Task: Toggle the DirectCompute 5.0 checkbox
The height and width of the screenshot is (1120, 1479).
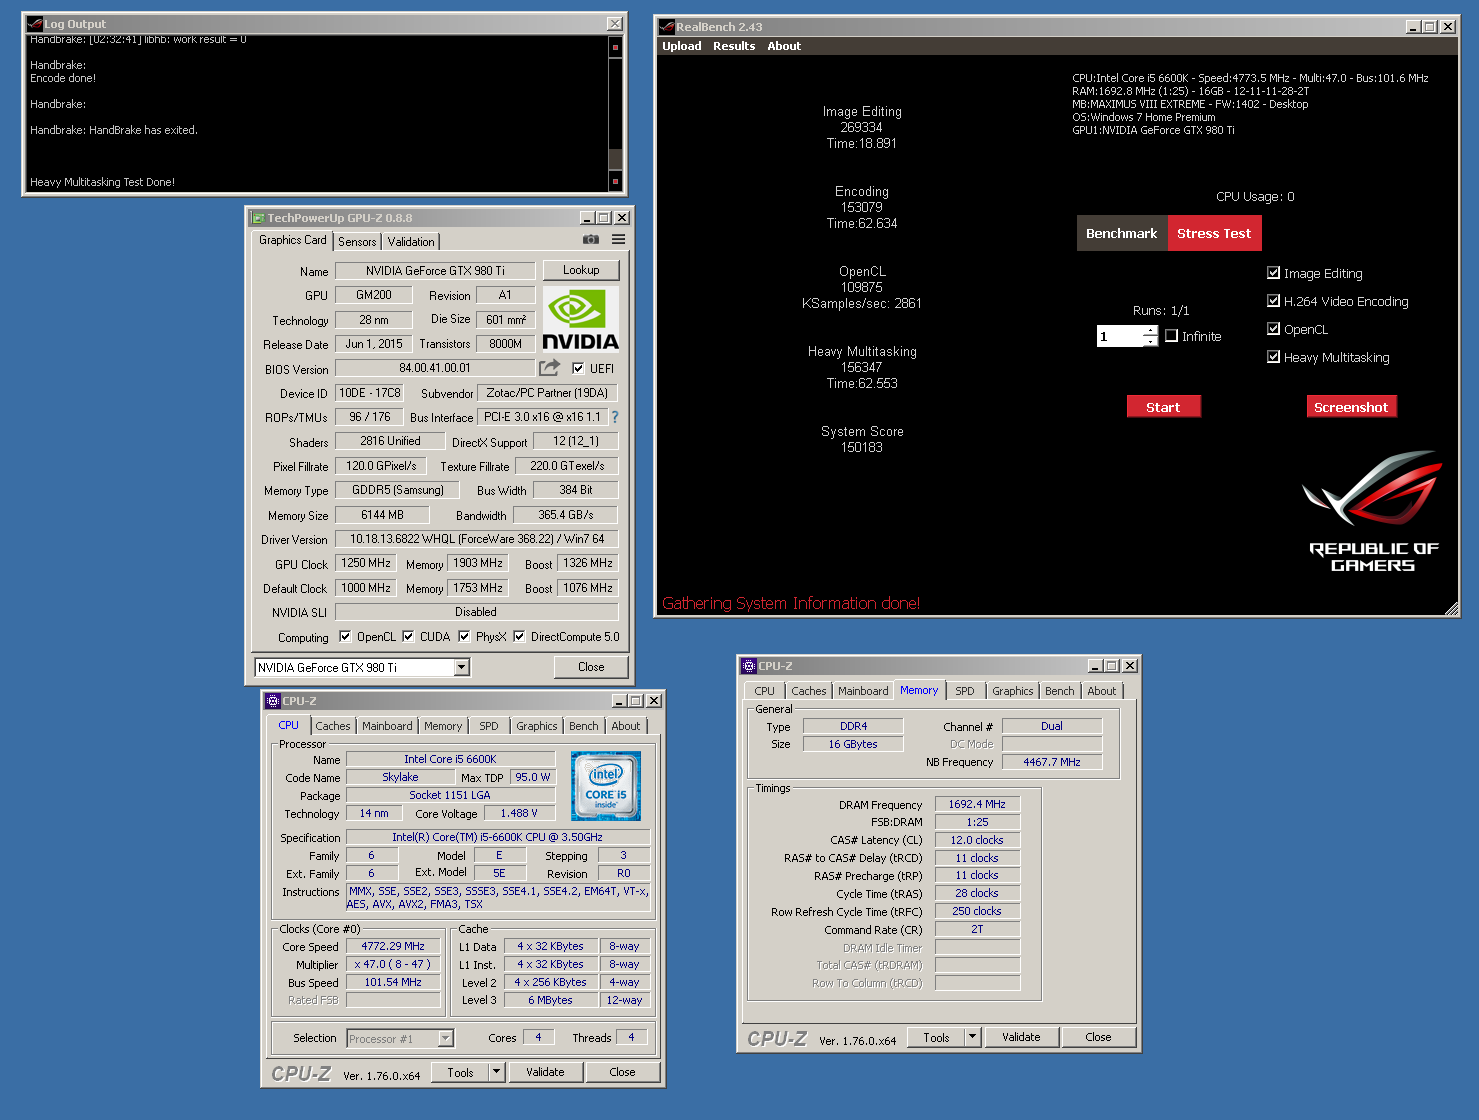Action: (519, 637)
